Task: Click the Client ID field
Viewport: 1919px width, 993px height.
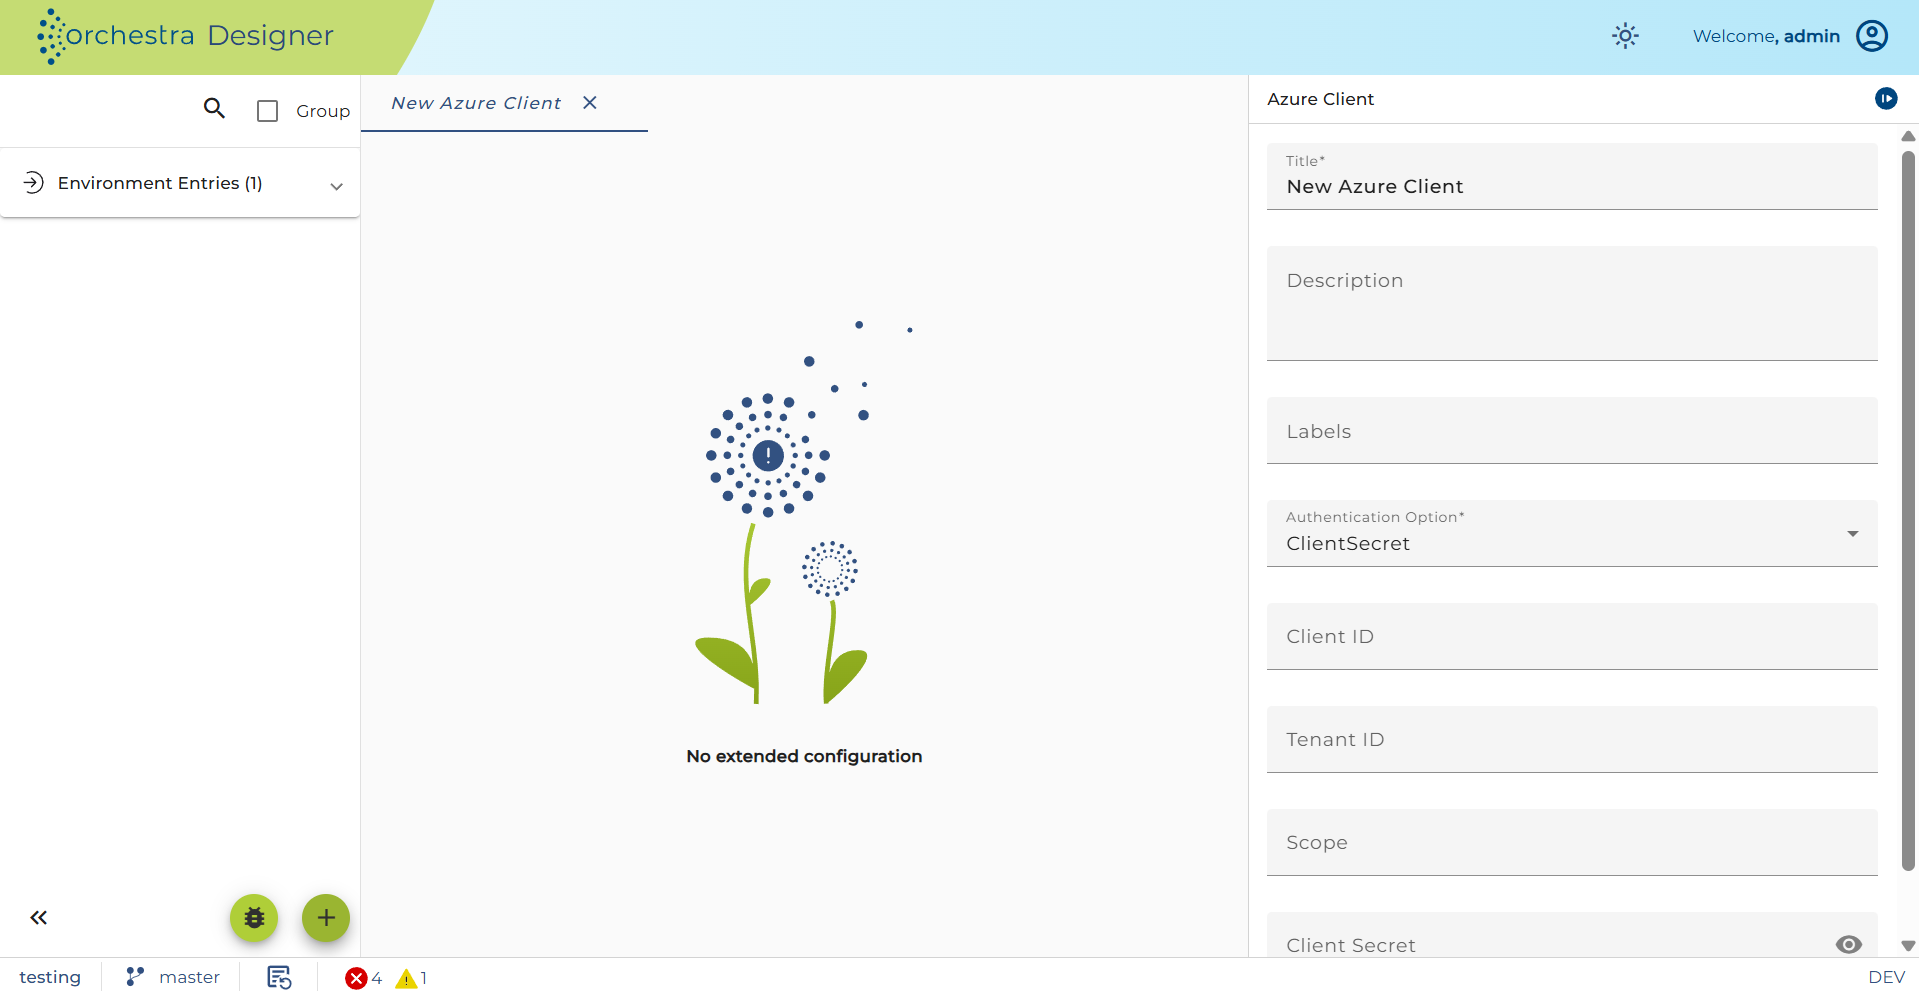Action: coord(1572,636)
